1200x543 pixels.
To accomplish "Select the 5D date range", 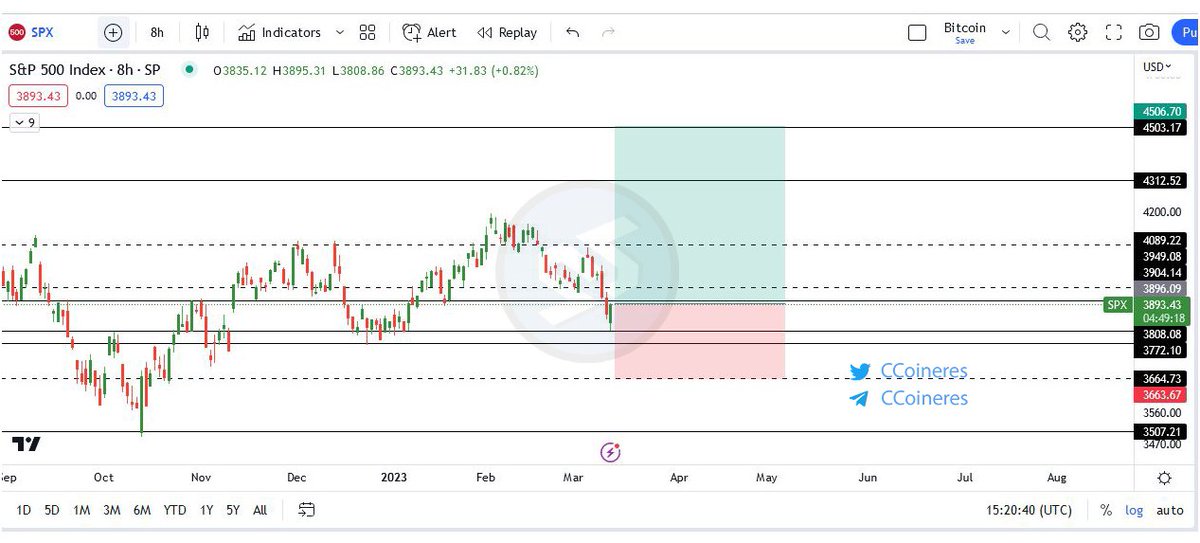I will (x=52, y=510).
